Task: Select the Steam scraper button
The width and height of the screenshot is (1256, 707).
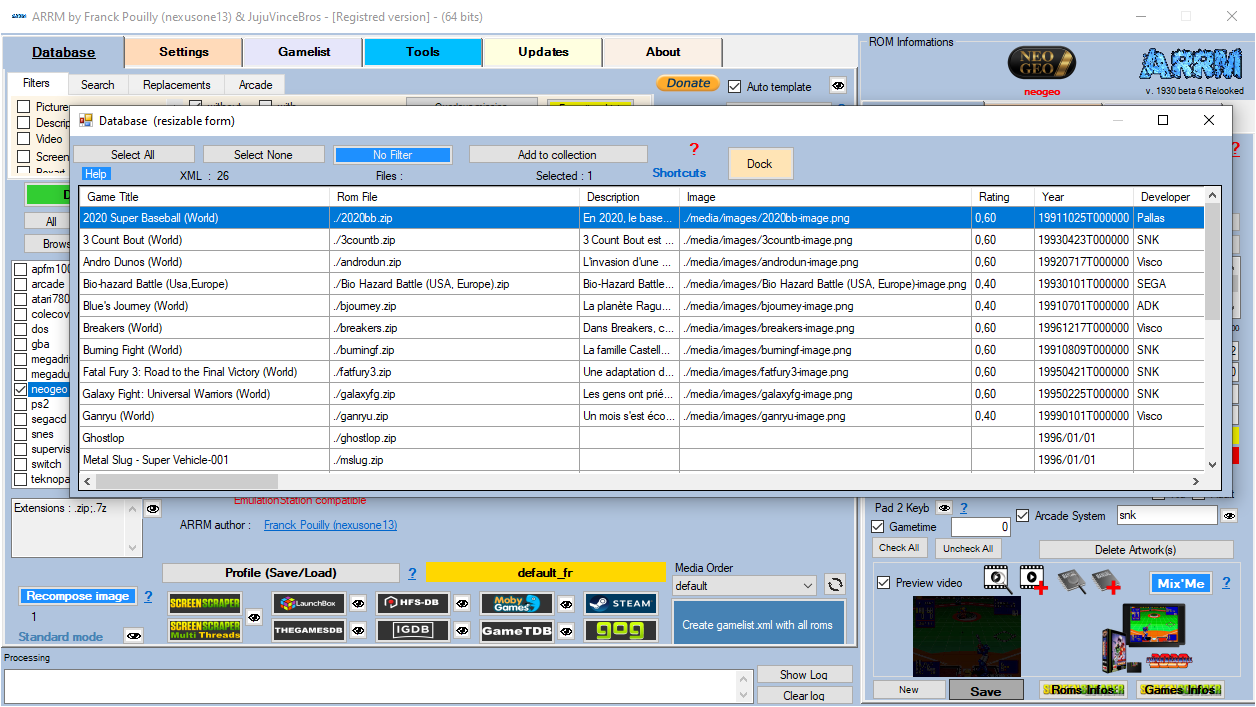Action: pos(620,604)
